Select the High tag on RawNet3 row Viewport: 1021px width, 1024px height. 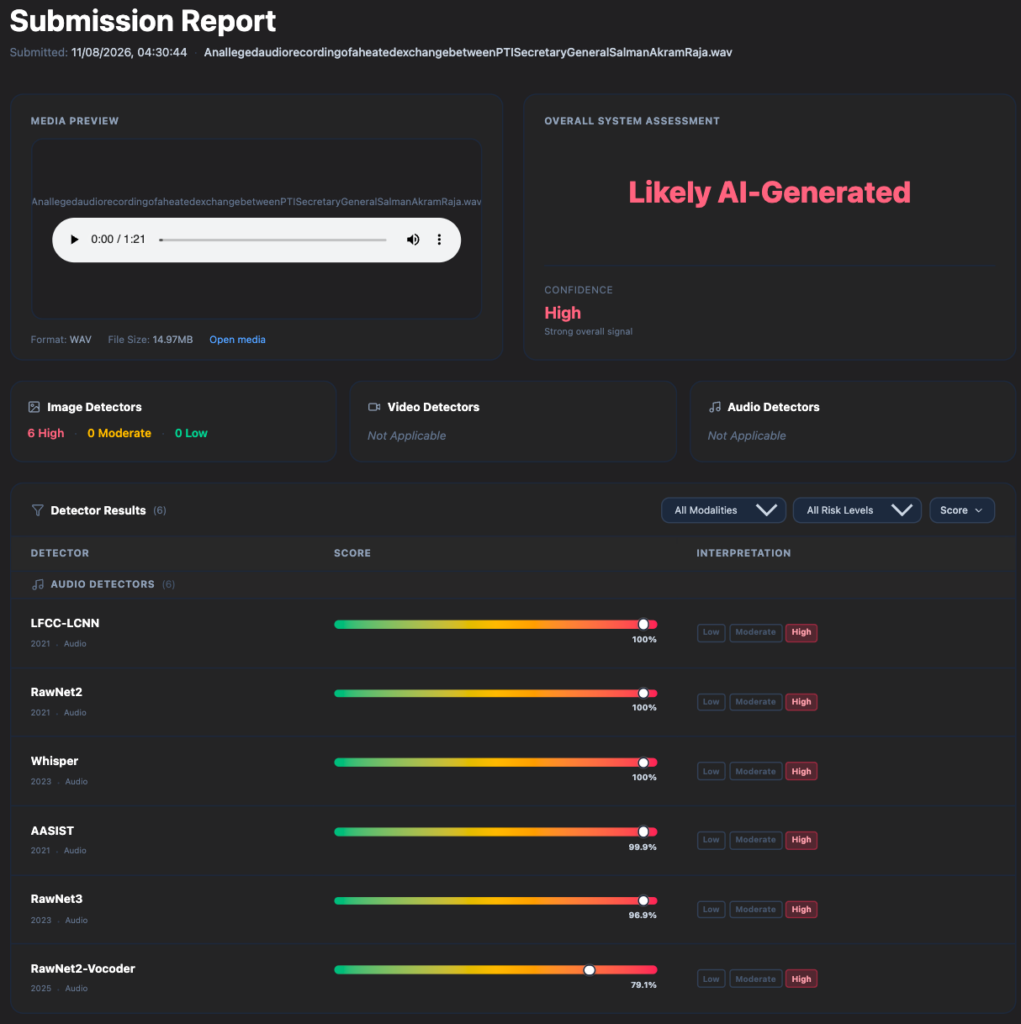801,910
